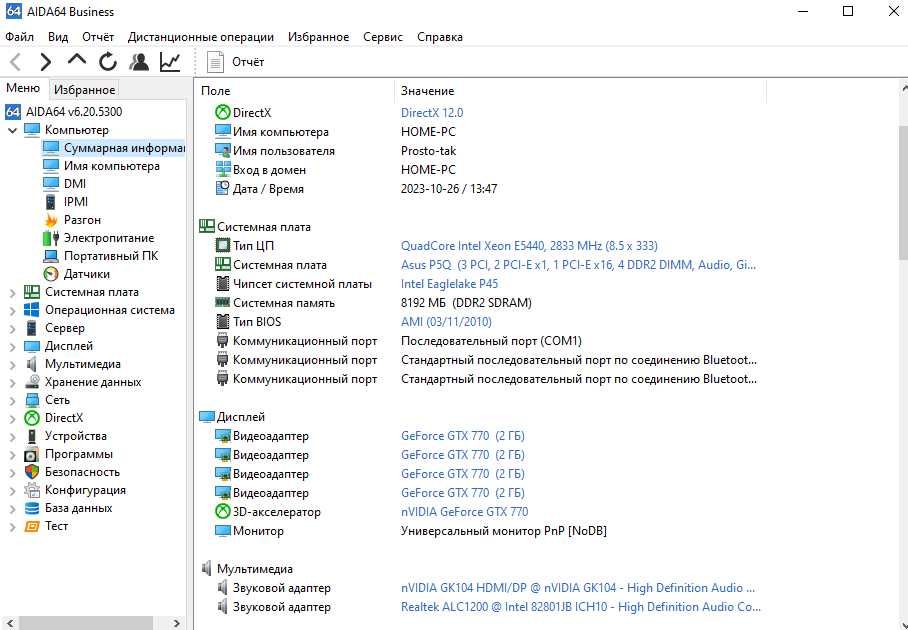Image resolution: width=908 pixels, height=630 pixels.
Task: Refresh the page with circular arrow icon
Action: pos(108,61)
